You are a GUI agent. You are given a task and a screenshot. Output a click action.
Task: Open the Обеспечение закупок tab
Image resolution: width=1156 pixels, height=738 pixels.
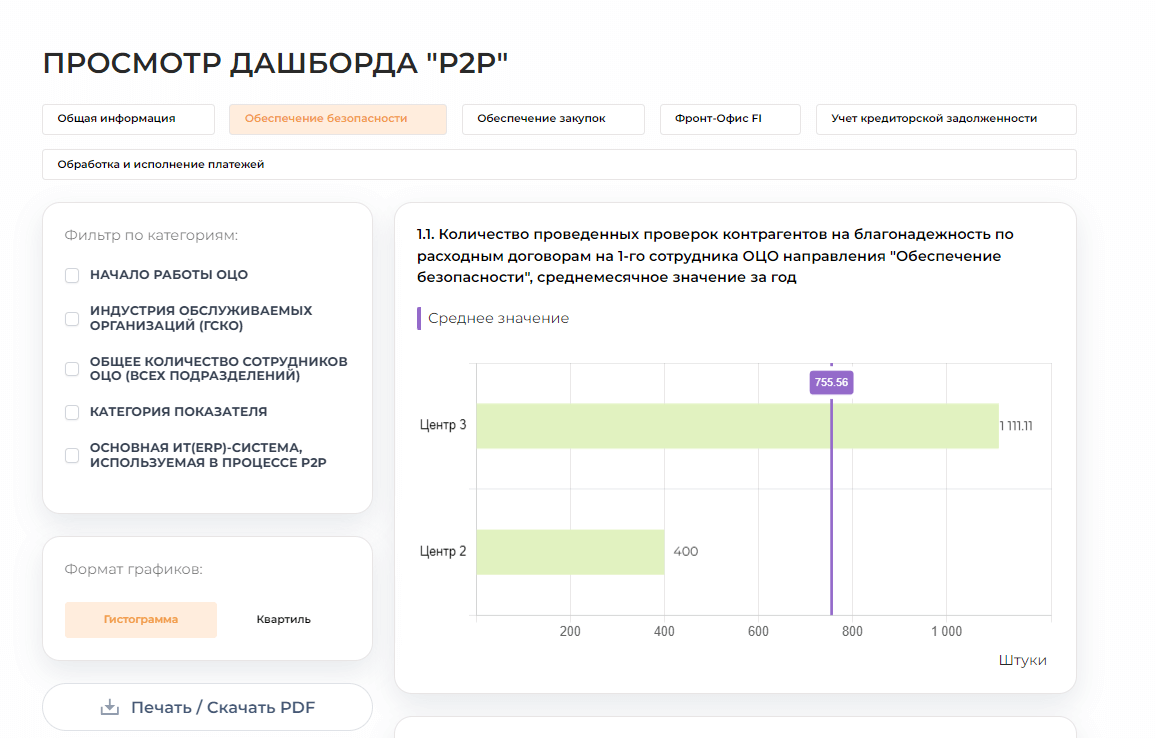click(x=552, y=119)
